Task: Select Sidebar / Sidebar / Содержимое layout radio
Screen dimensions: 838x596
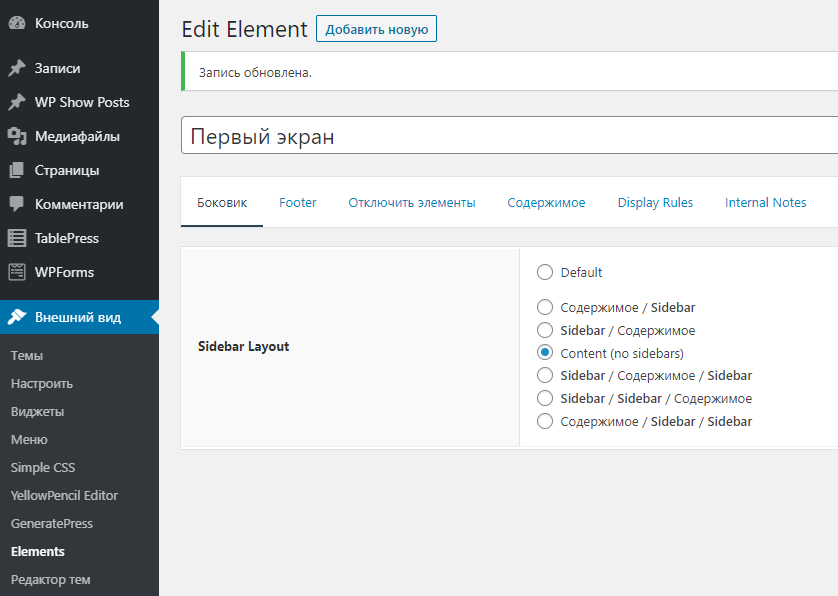Action: (545, 399)
